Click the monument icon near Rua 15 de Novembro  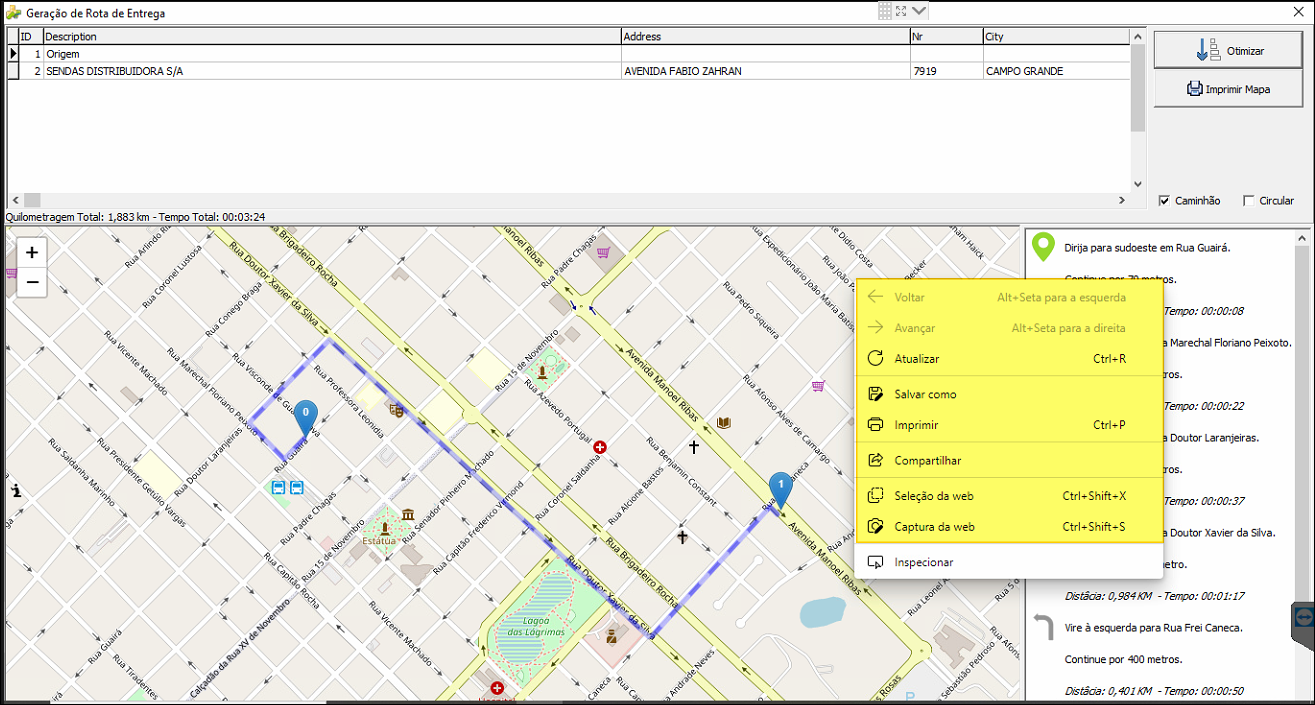coord(542,373)
